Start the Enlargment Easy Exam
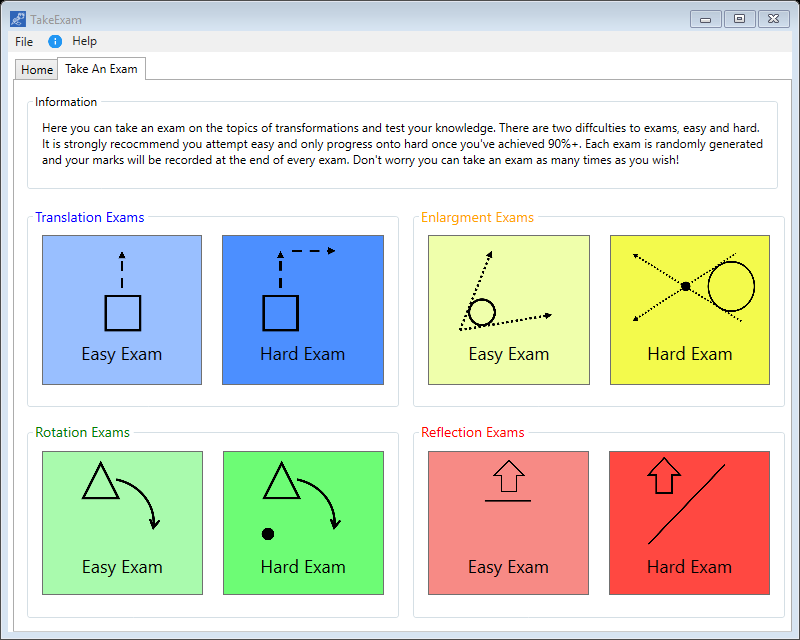The width and height of the screenshot is (800, 640). pos(509,310)
